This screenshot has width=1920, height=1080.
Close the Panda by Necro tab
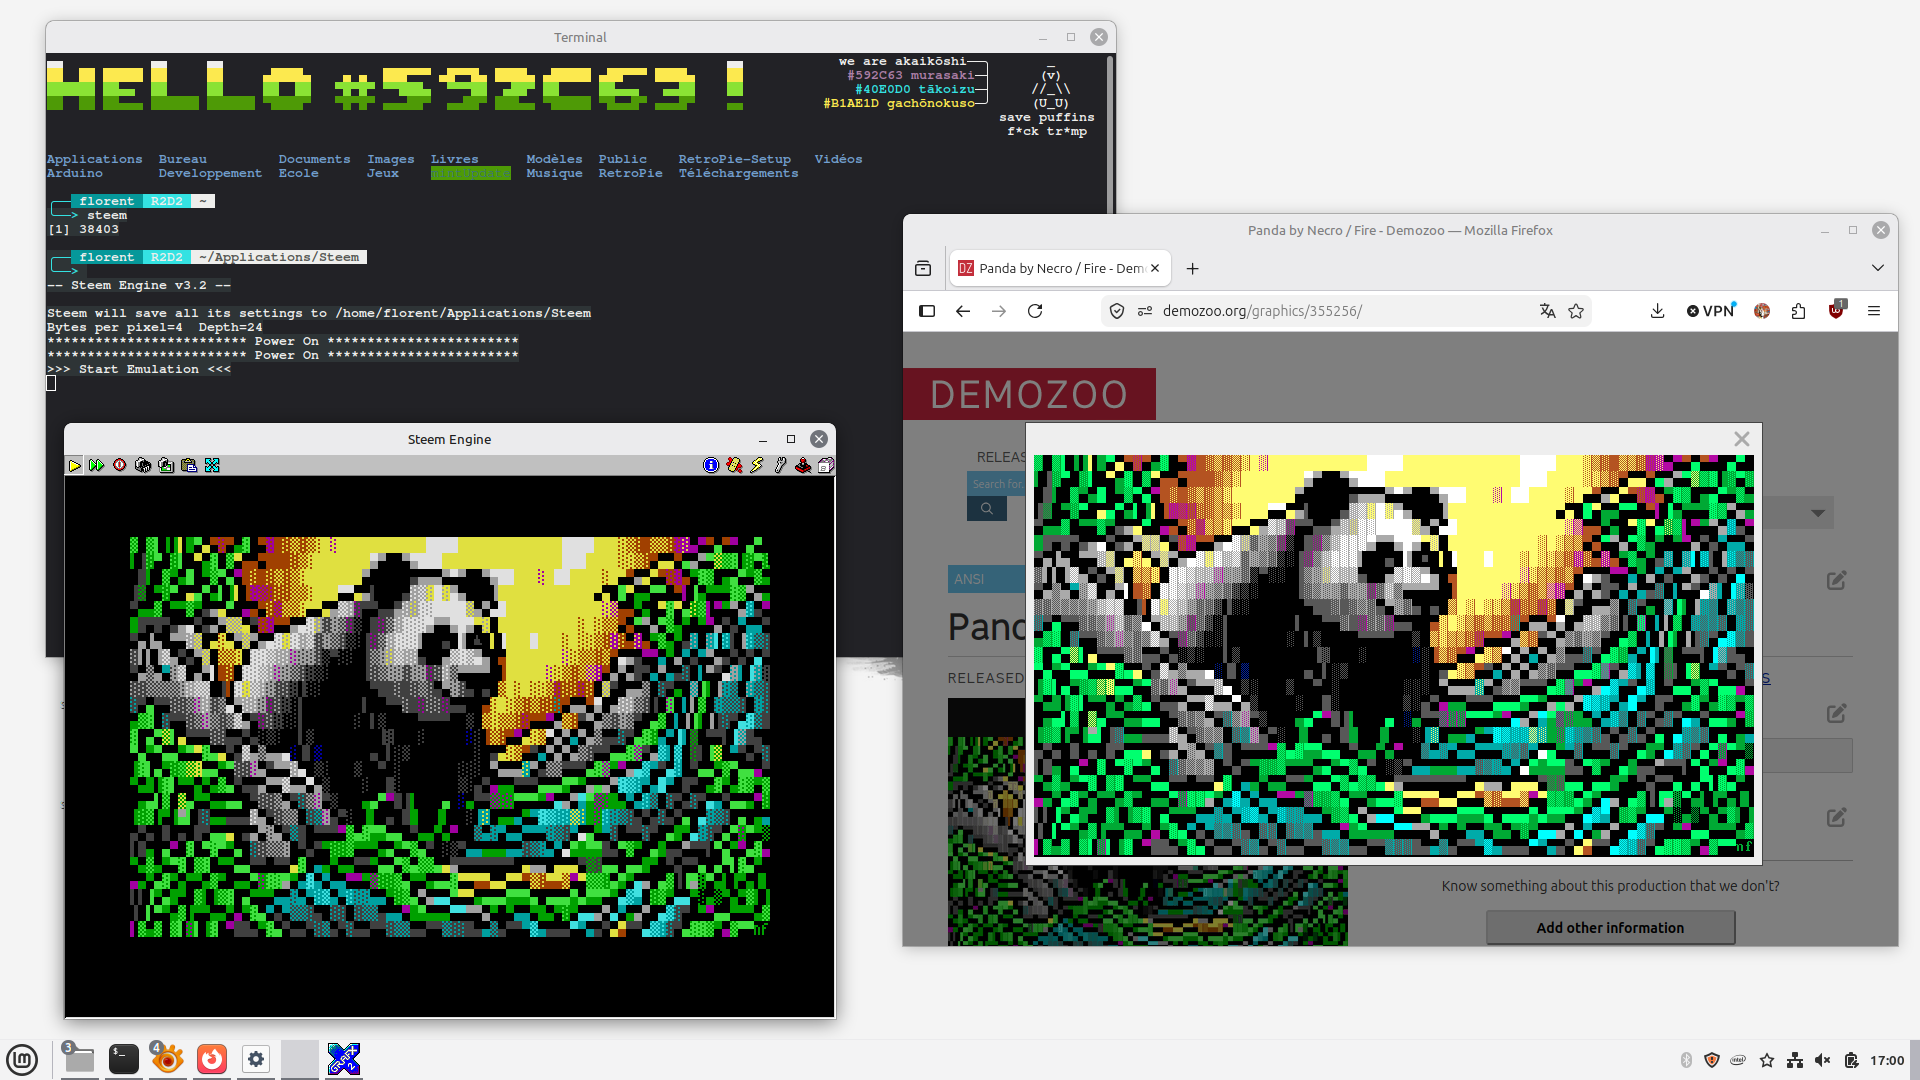tap(1155, 268)
